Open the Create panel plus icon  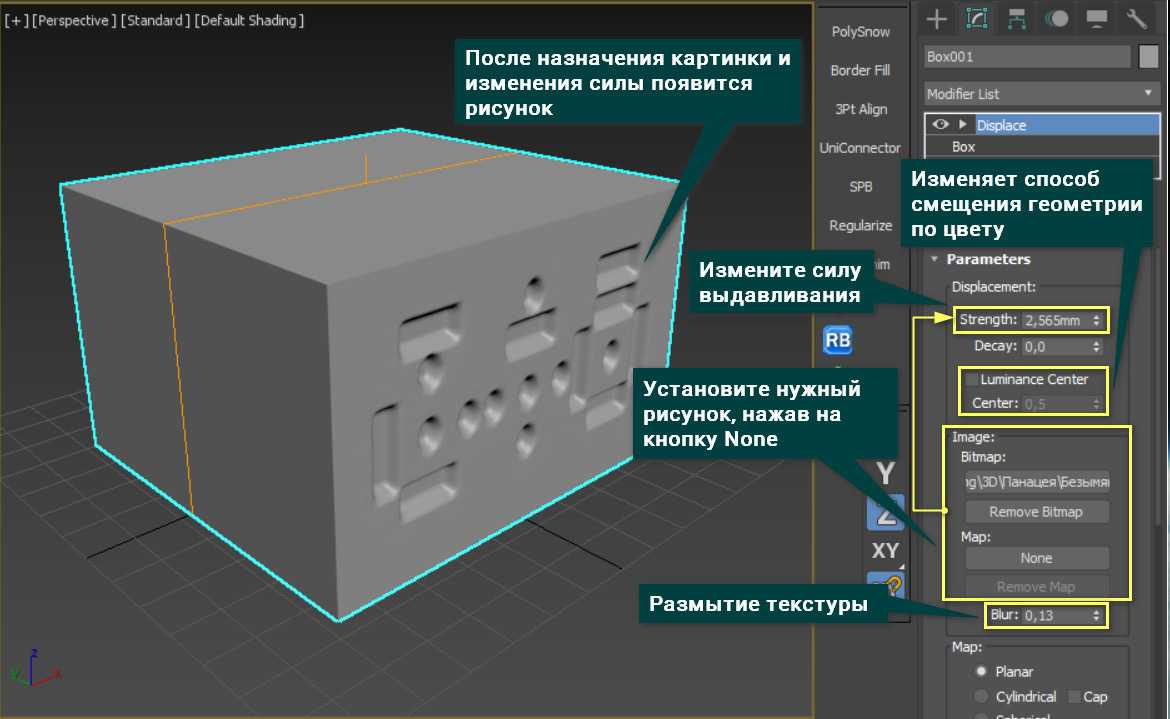pos(936,19)
